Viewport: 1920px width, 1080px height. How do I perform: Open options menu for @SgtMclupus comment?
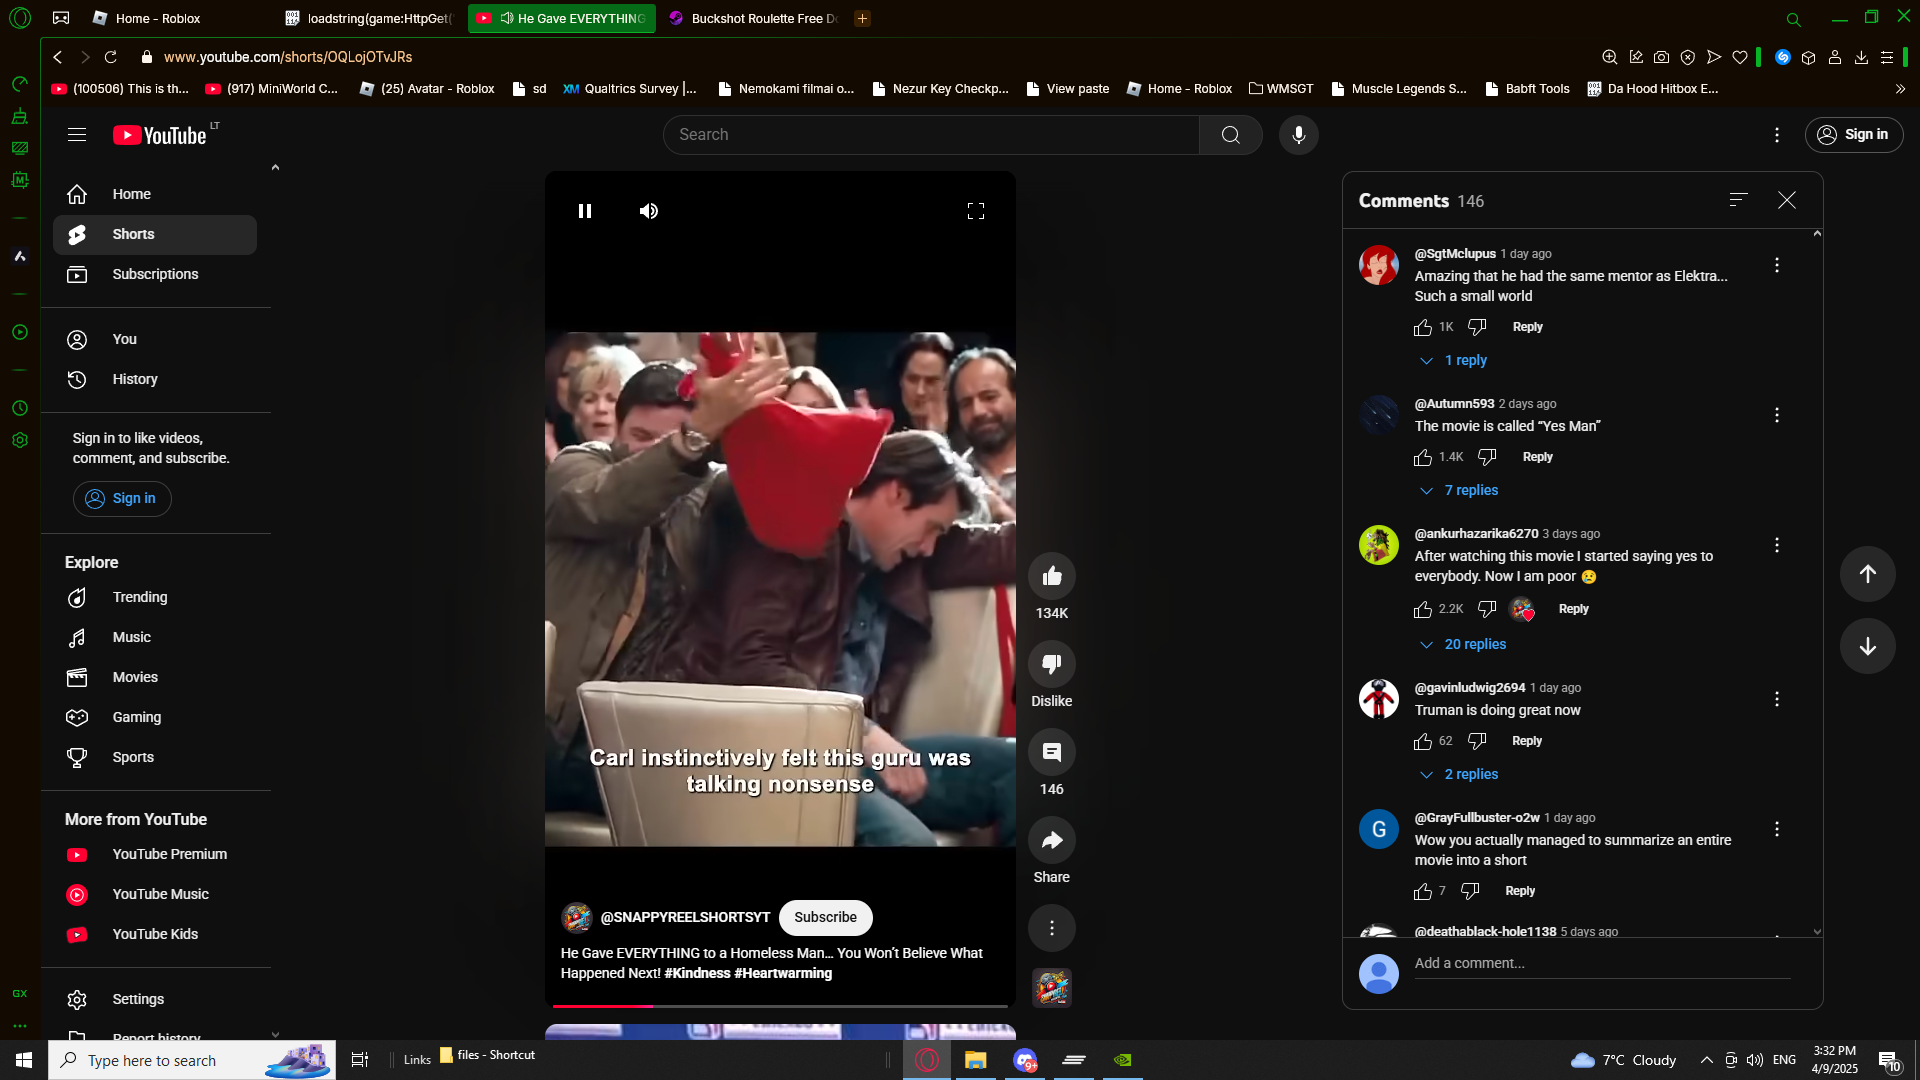(1777, 265)
